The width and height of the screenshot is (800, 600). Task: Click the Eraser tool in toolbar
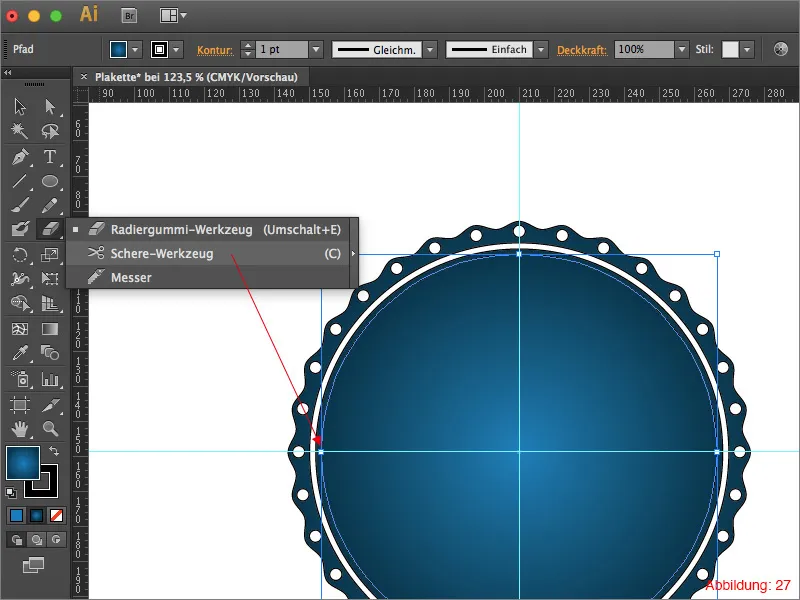point(49,229)
